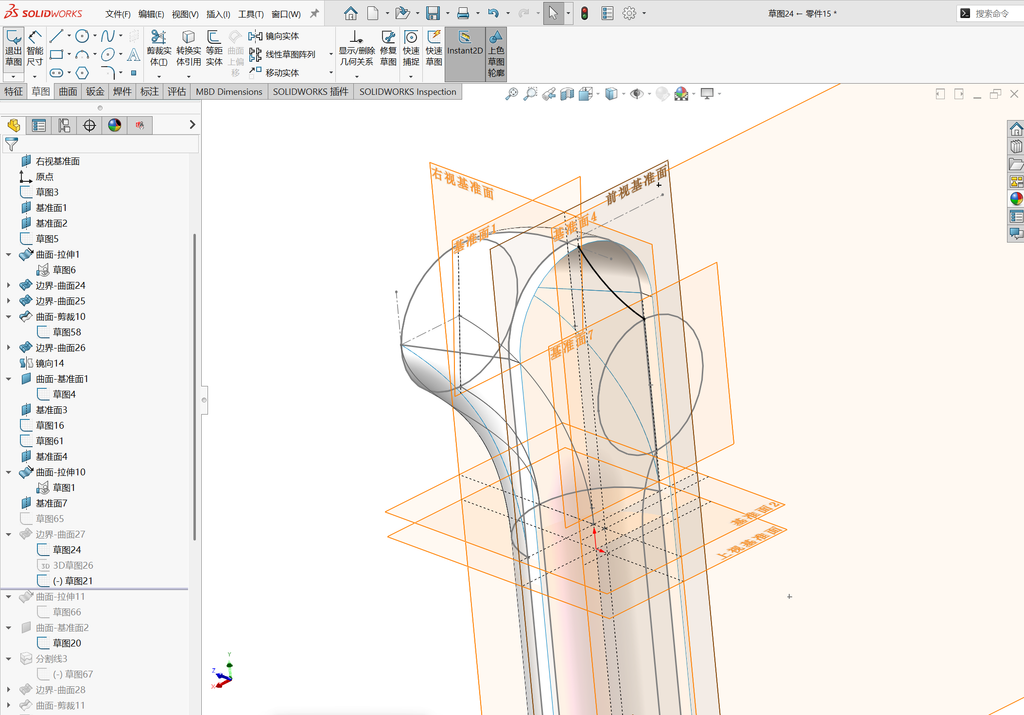Click the 搜索命令 search command field
1024x715 pixels.
992,13
